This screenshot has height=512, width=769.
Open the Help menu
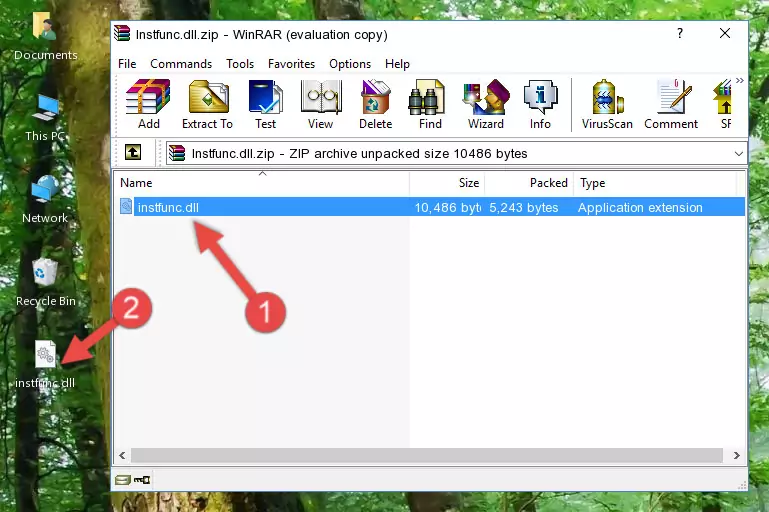[x=397, y=64]
